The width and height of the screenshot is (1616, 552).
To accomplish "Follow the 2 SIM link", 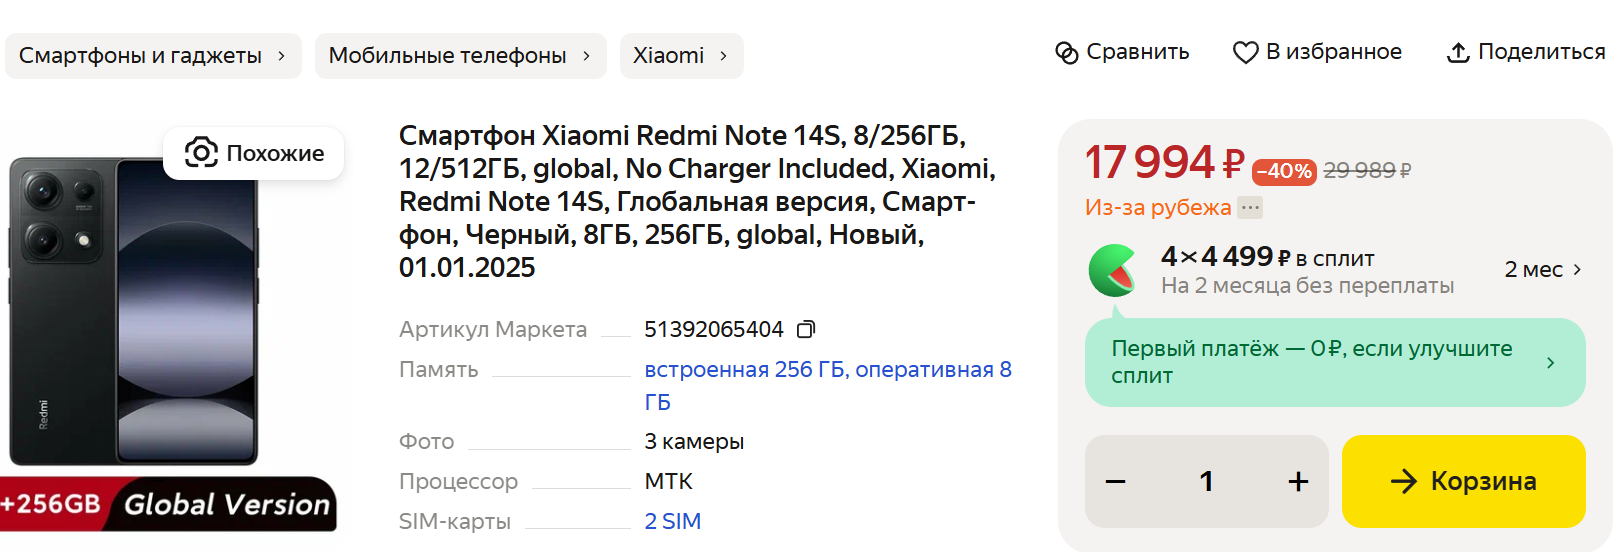I will click(x=672, y=521).
